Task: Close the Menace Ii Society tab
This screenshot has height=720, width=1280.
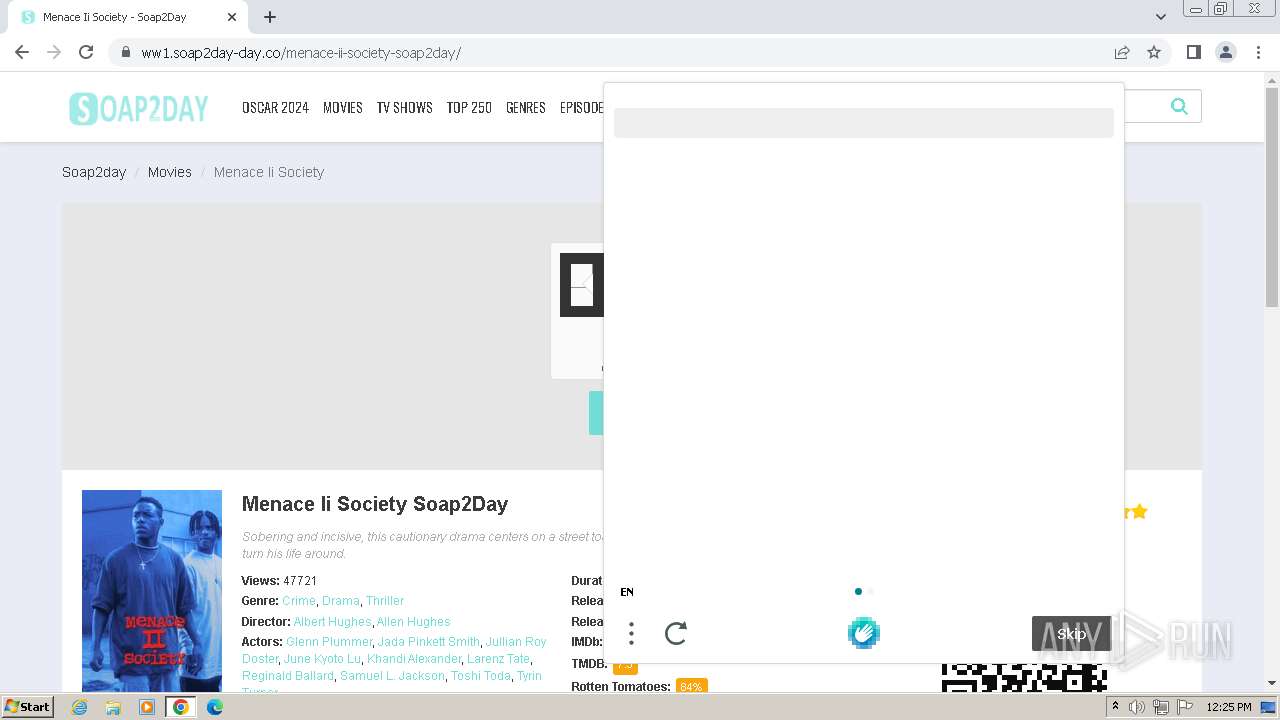Action: 232,17
